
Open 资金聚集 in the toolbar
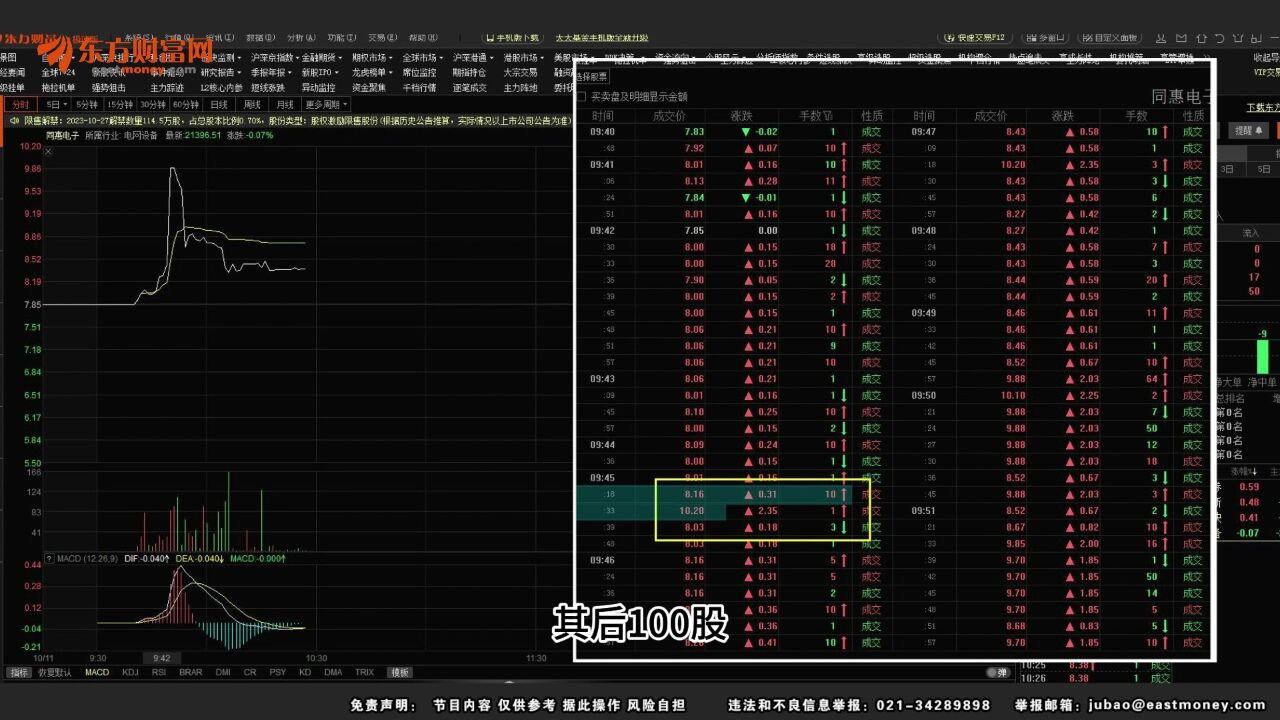tap(369, 87)
